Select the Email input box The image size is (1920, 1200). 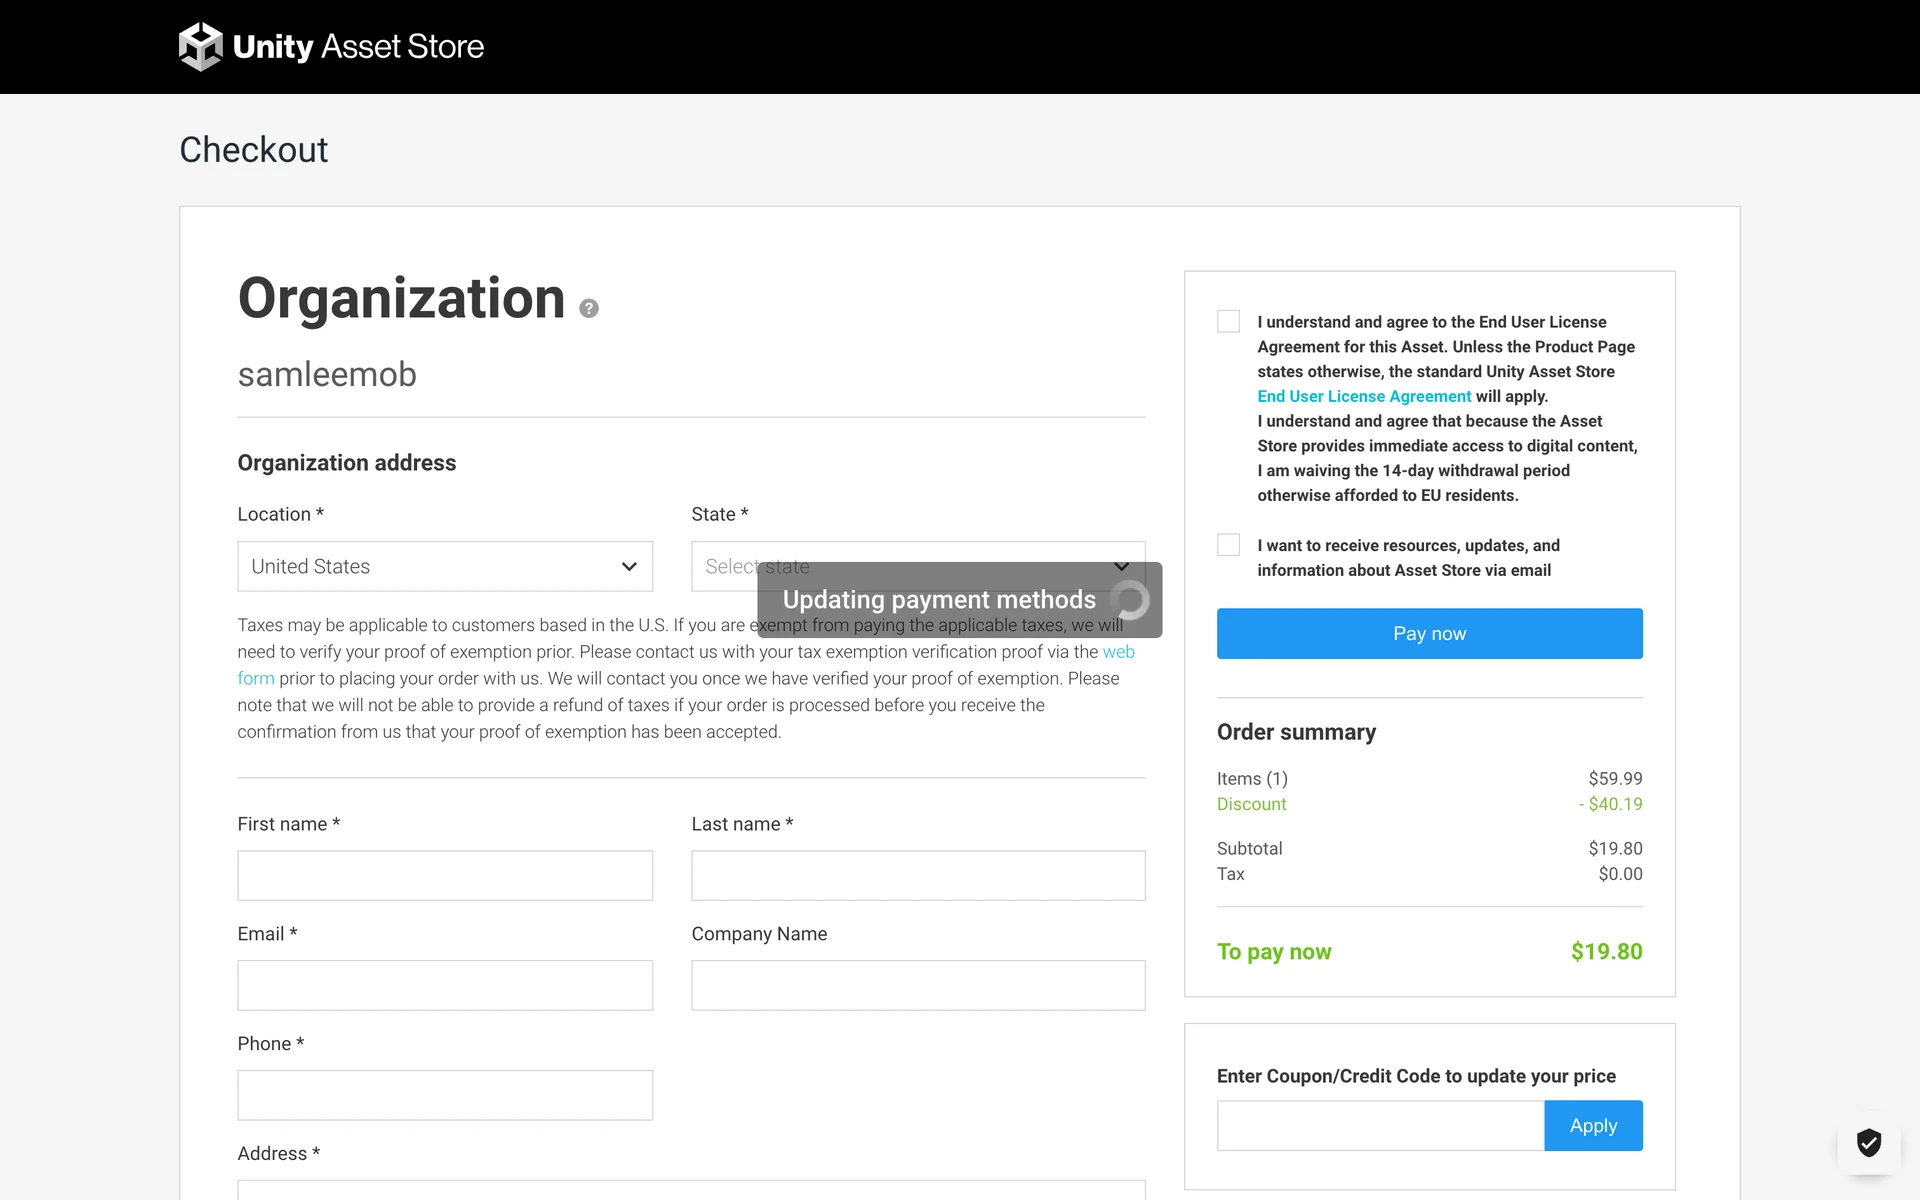(445, 985)
